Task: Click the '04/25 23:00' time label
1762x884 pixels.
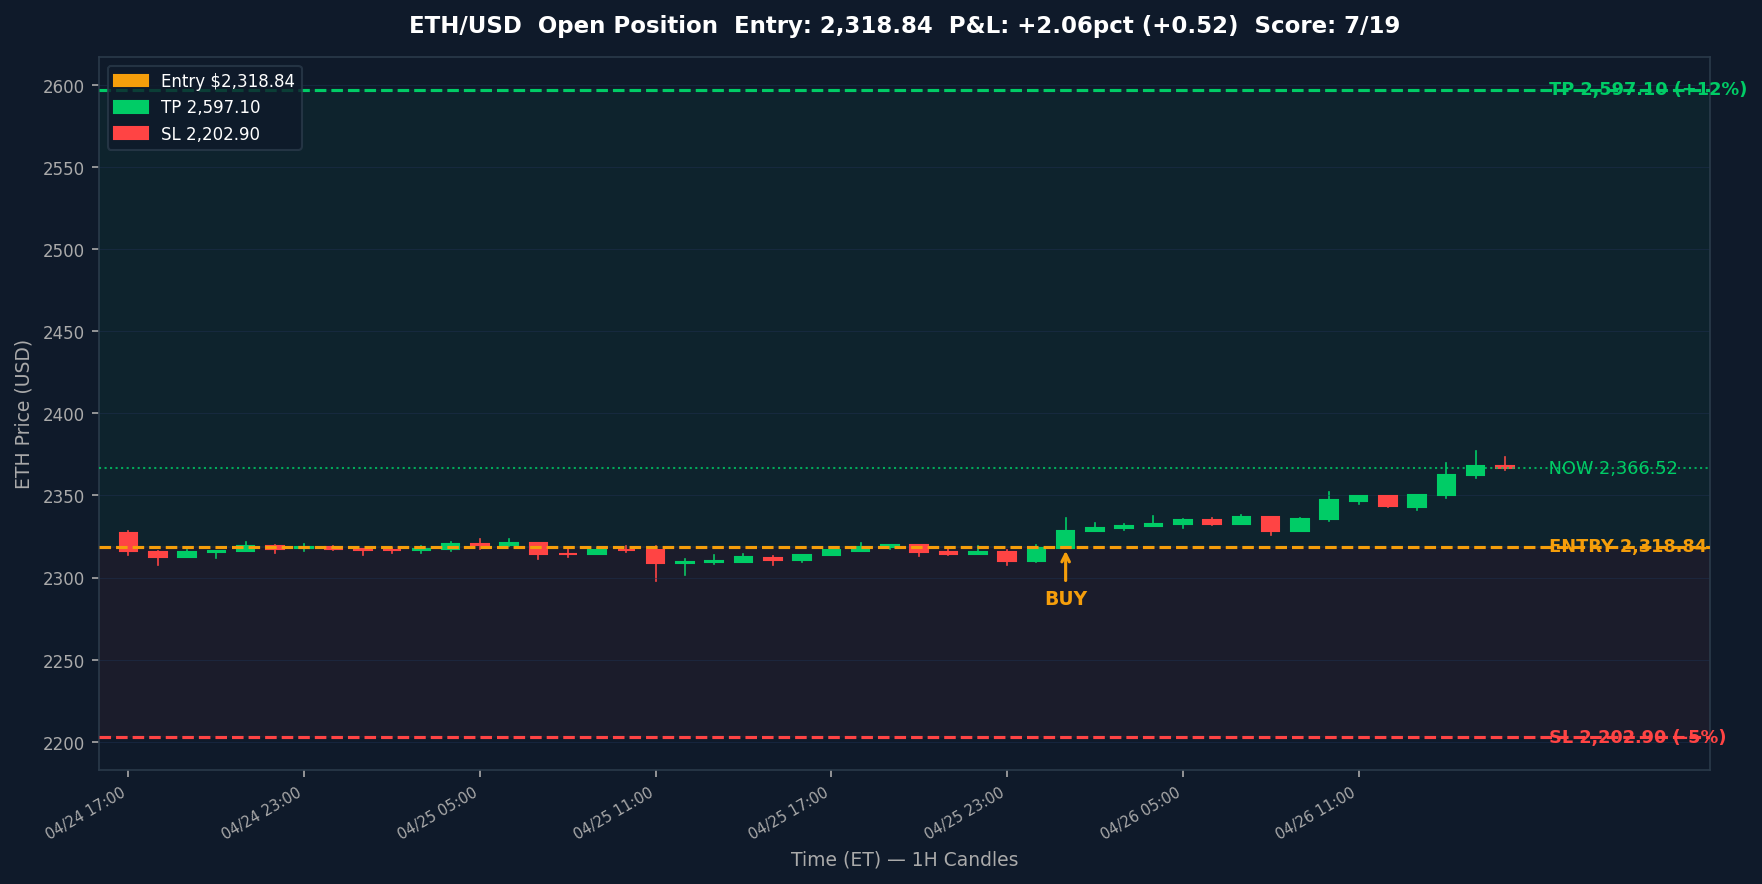Action: (x=966, y=813)
